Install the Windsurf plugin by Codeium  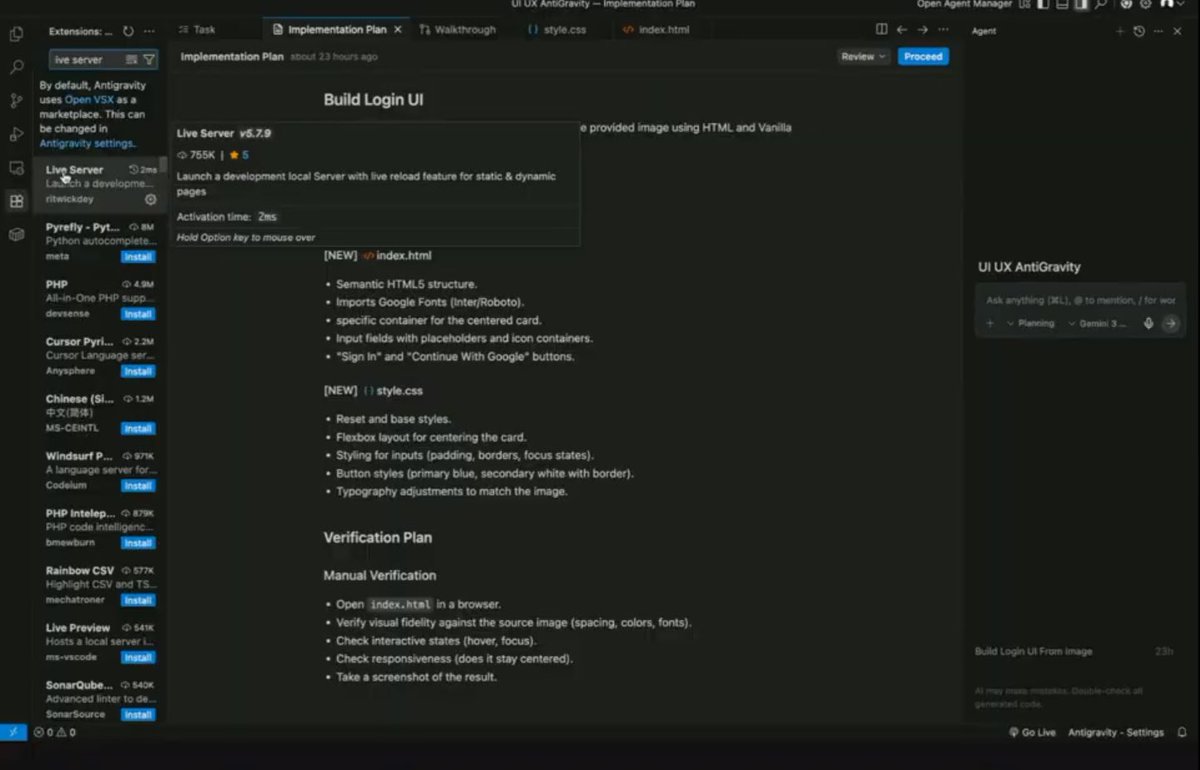[138, 486]
